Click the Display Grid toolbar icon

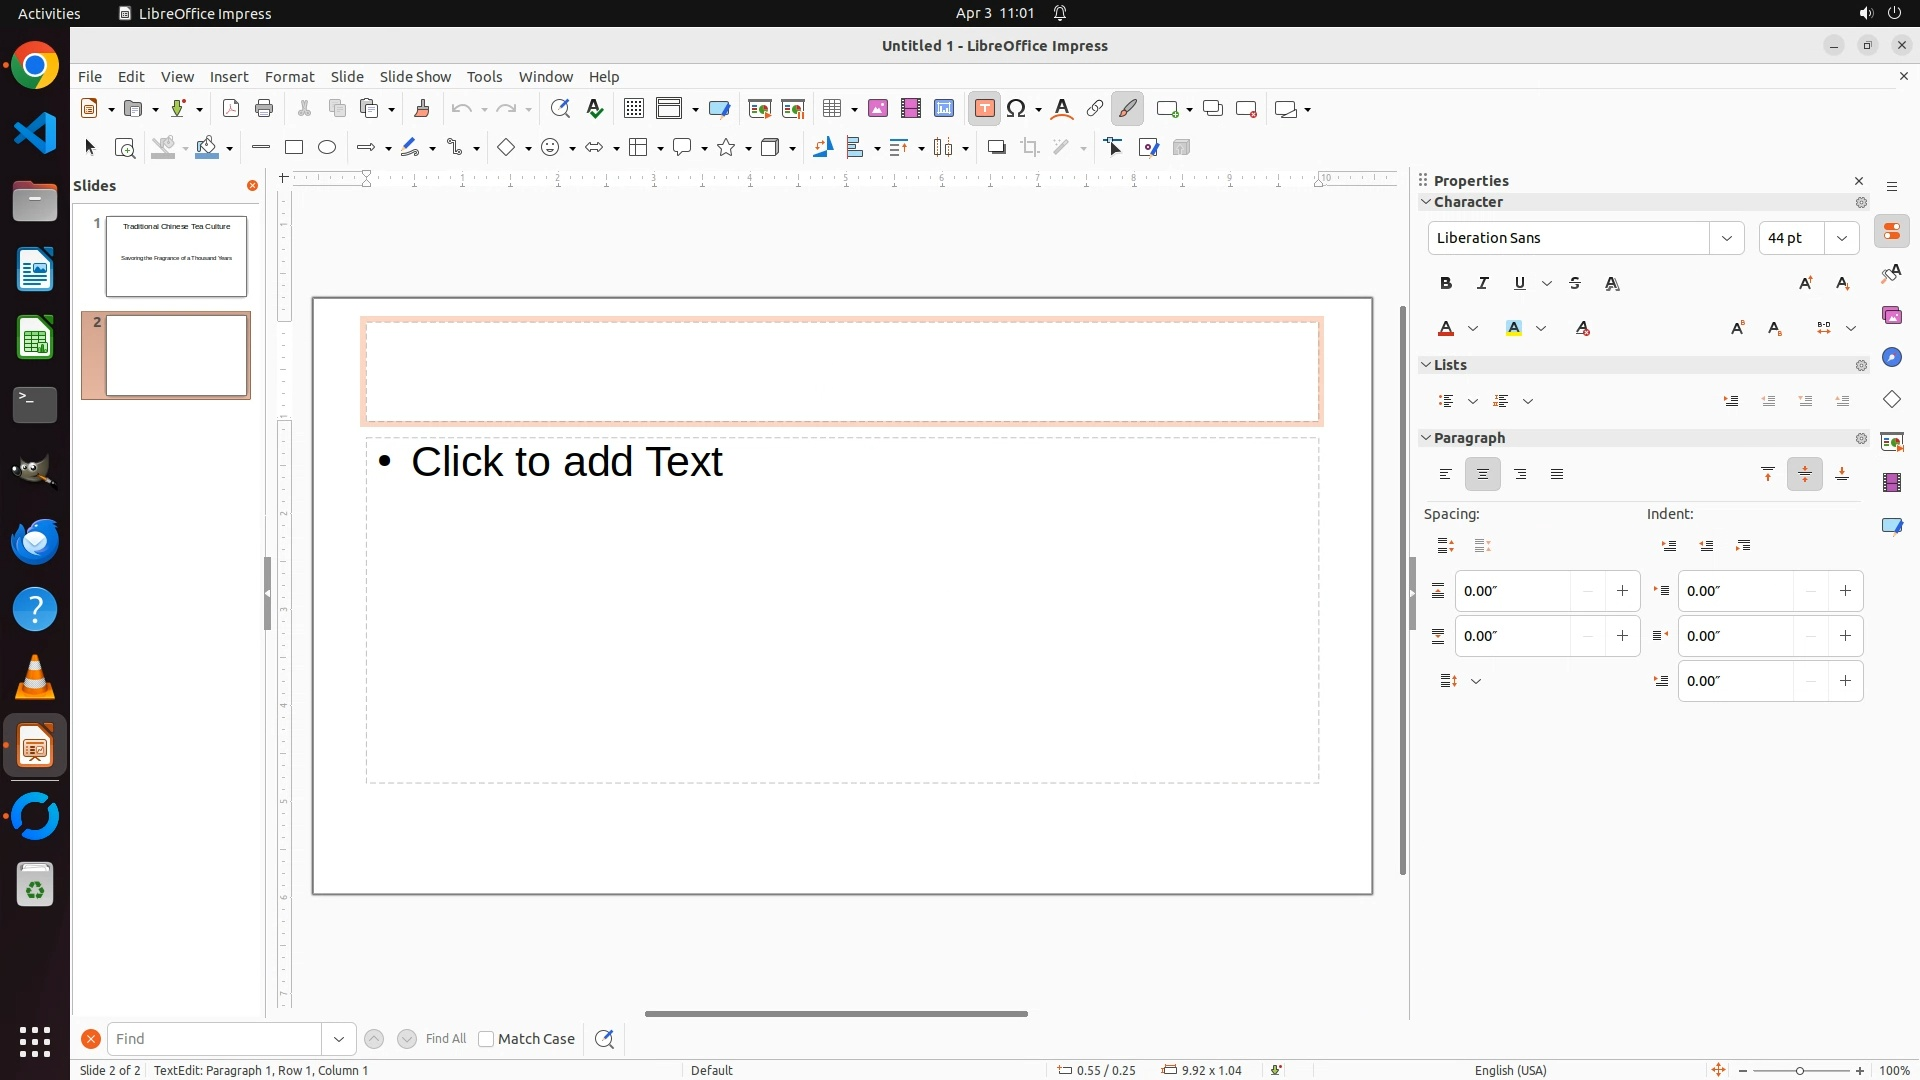pos(634,109)
